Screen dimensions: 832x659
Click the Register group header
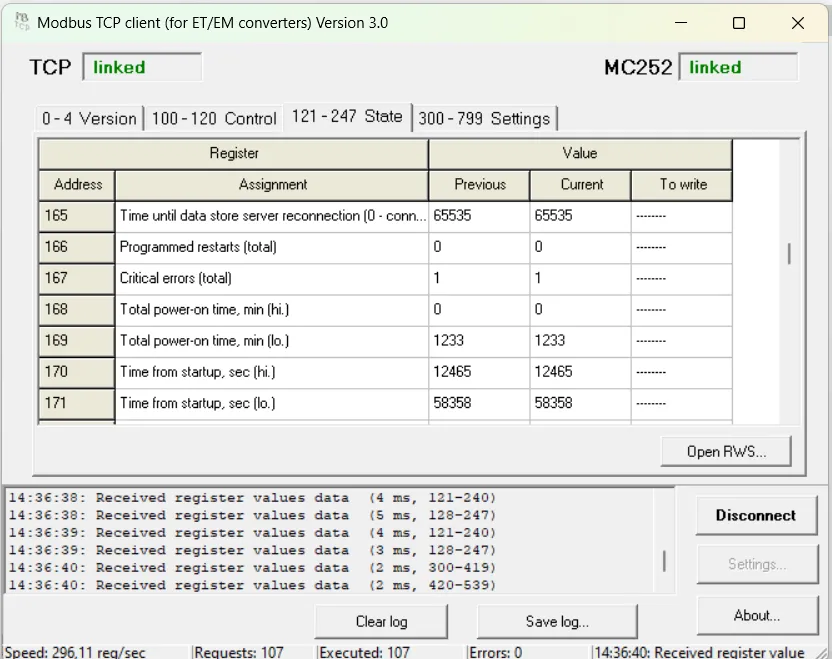tap(233, 154)
